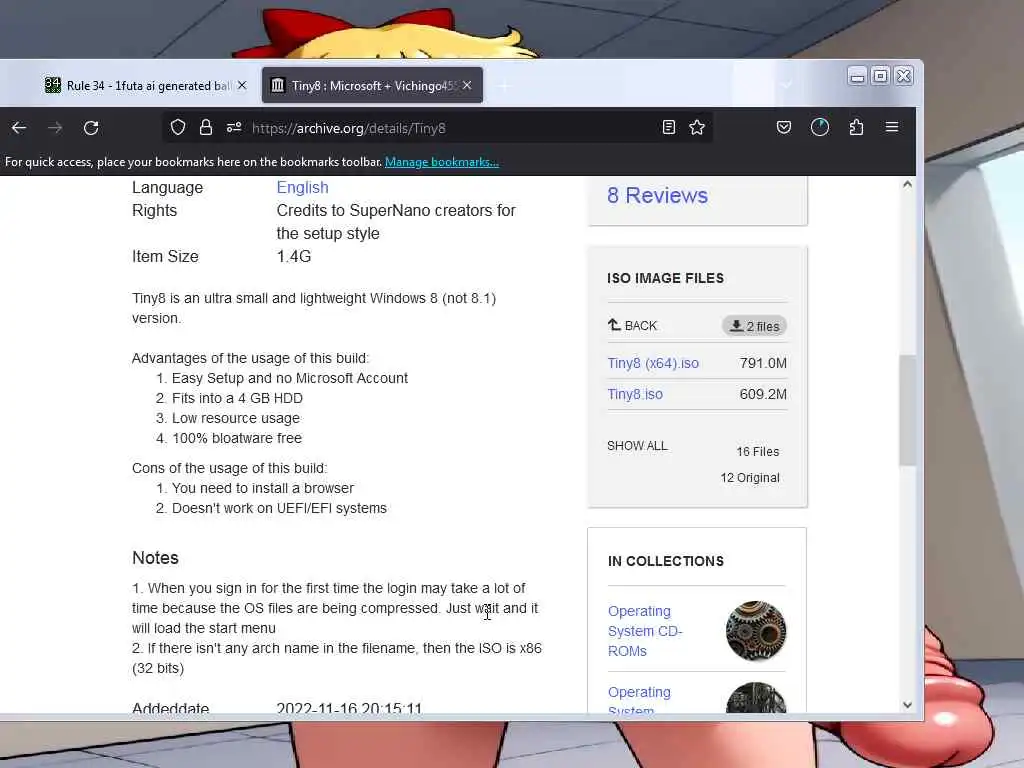Screen dimensions: 1024x768
Task: Download all with the 2 files button
Action: (x=754, y=326)
